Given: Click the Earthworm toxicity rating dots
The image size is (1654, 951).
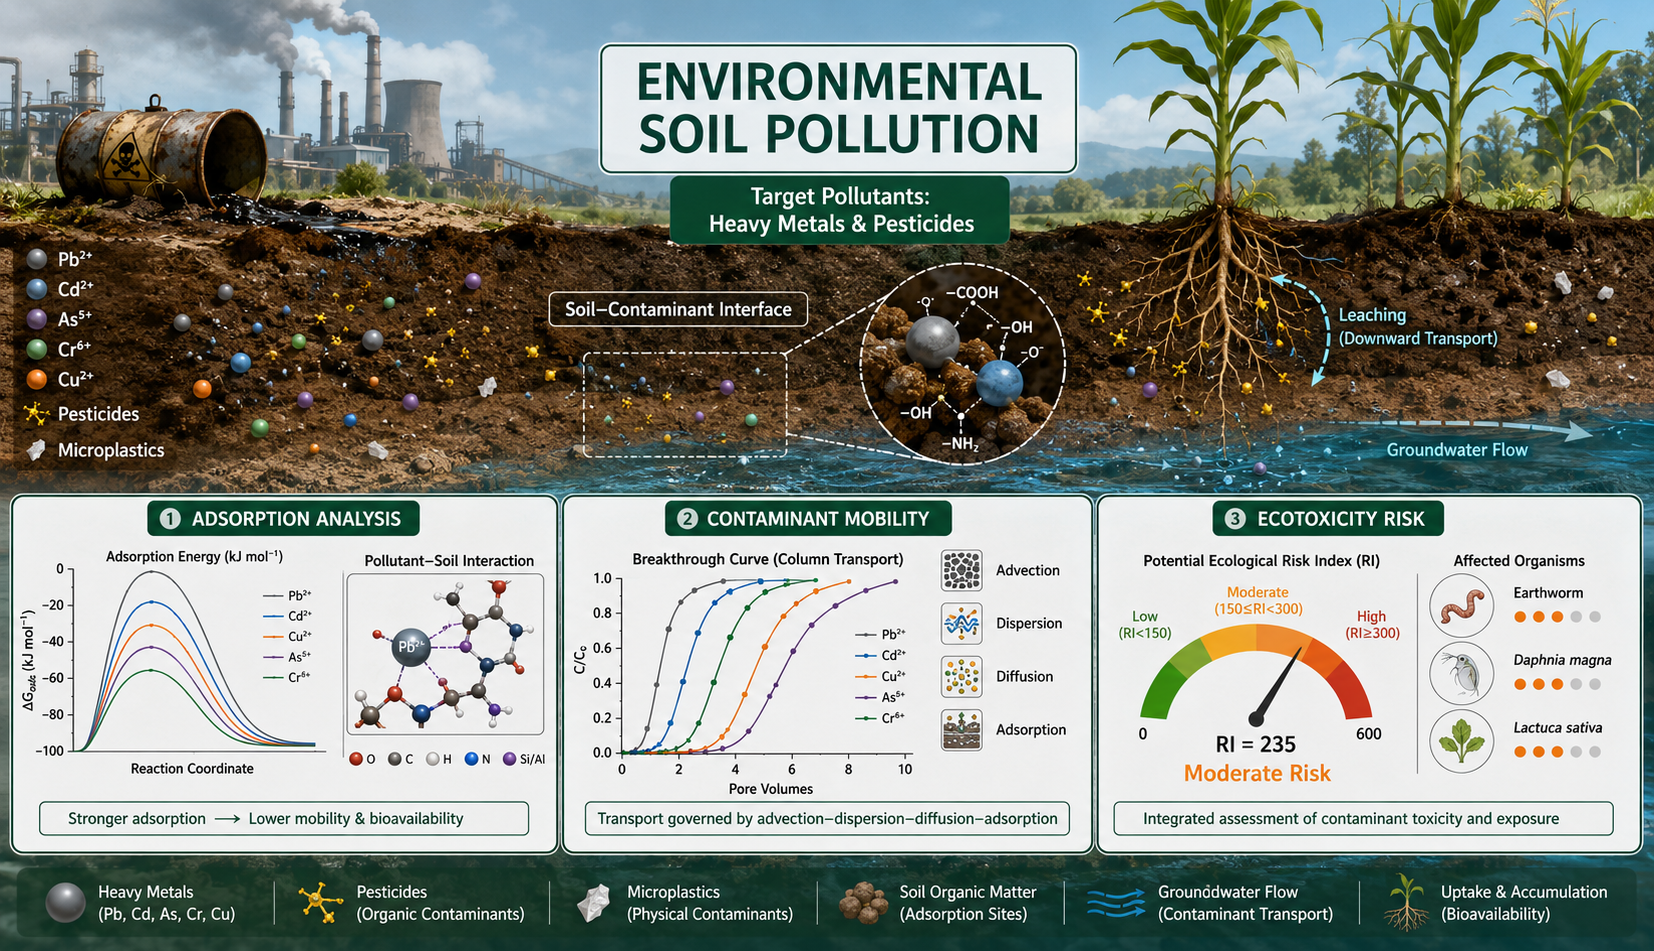Looking at the screenshot, I should tap(1557, 617).
